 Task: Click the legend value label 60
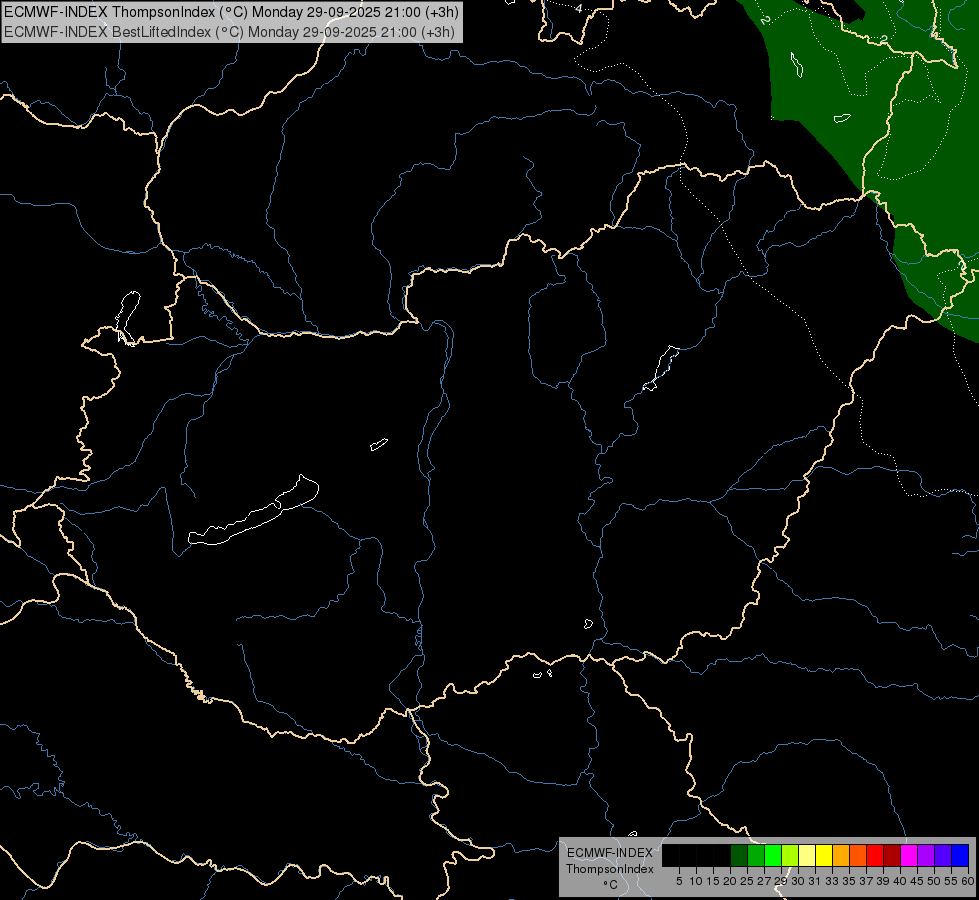[968, 881]
